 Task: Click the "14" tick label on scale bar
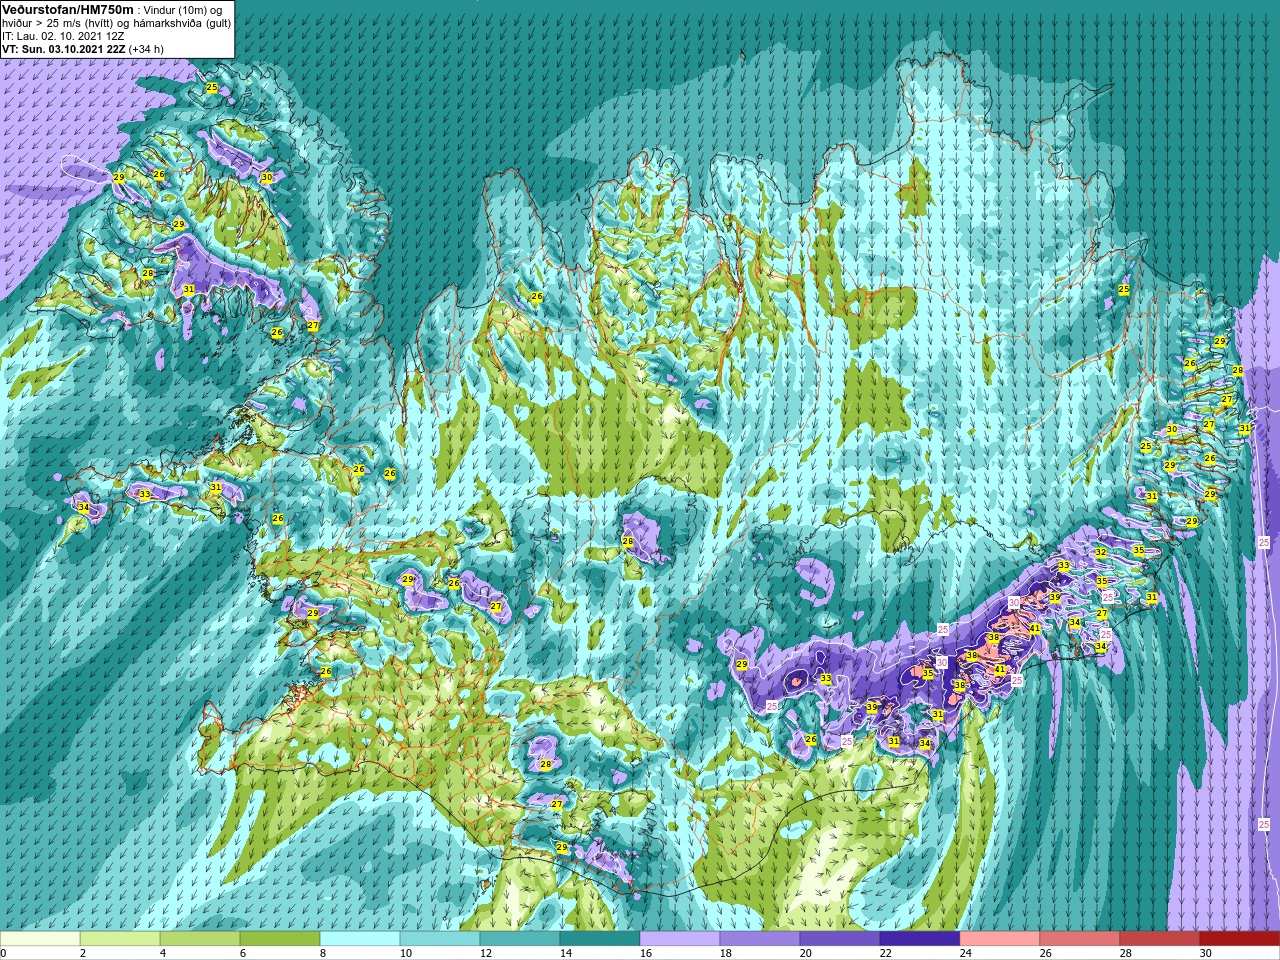click(x=564, y=953)
